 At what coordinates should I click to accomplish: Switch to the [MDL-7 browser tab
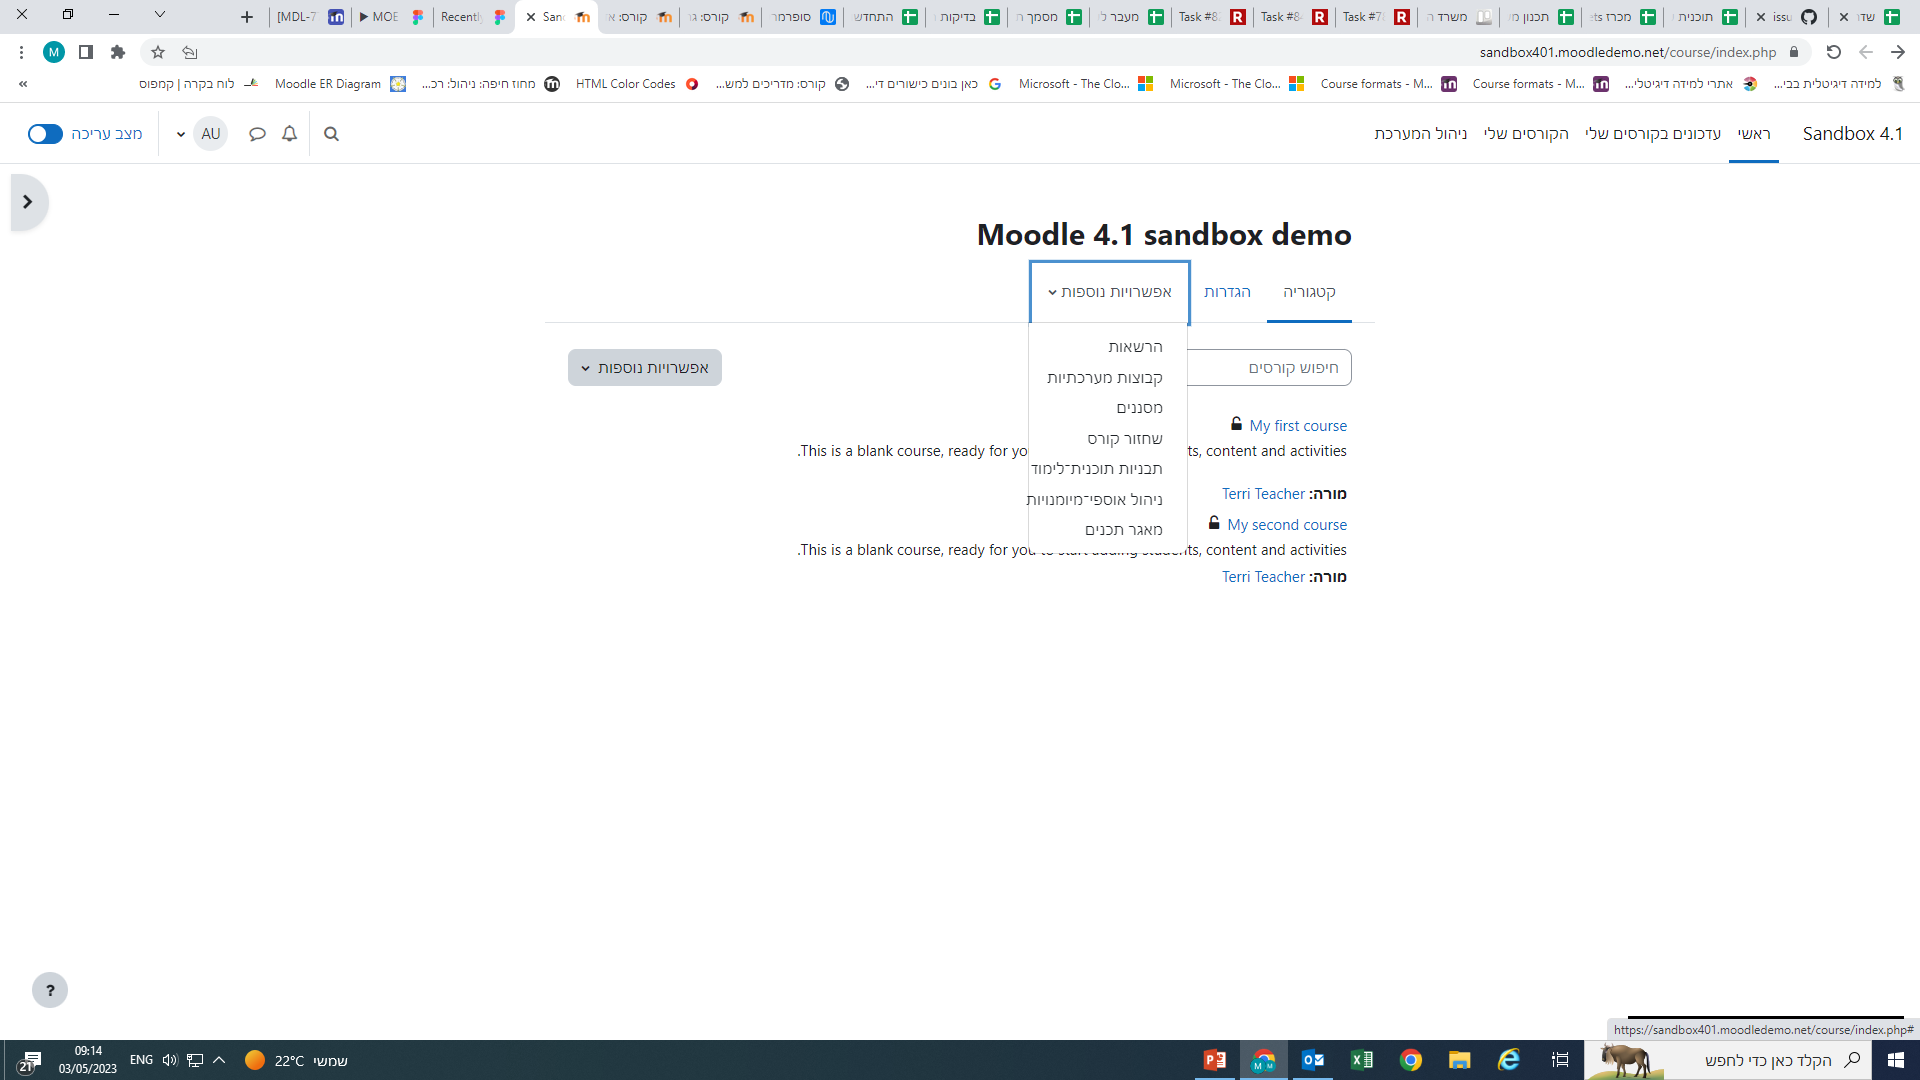point(310,17)
